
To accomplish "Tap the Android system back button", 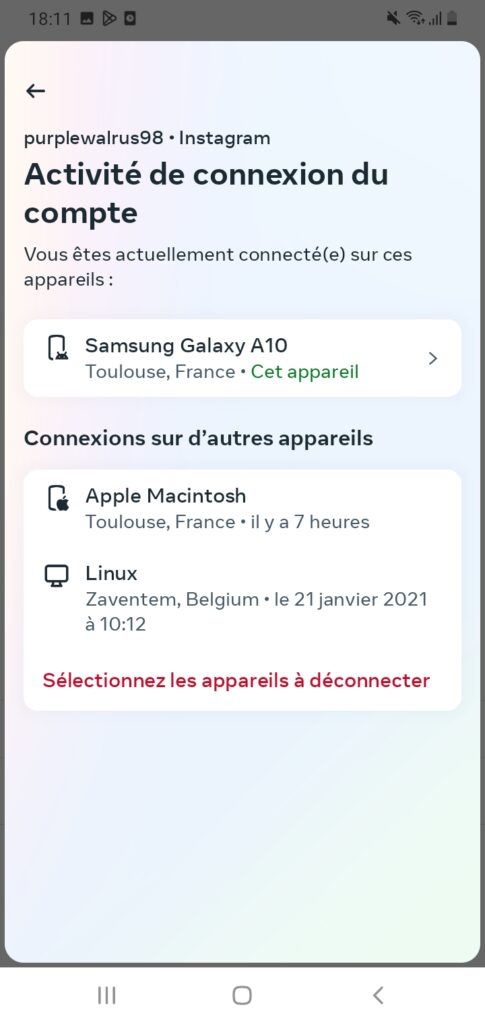I will 378,995.
